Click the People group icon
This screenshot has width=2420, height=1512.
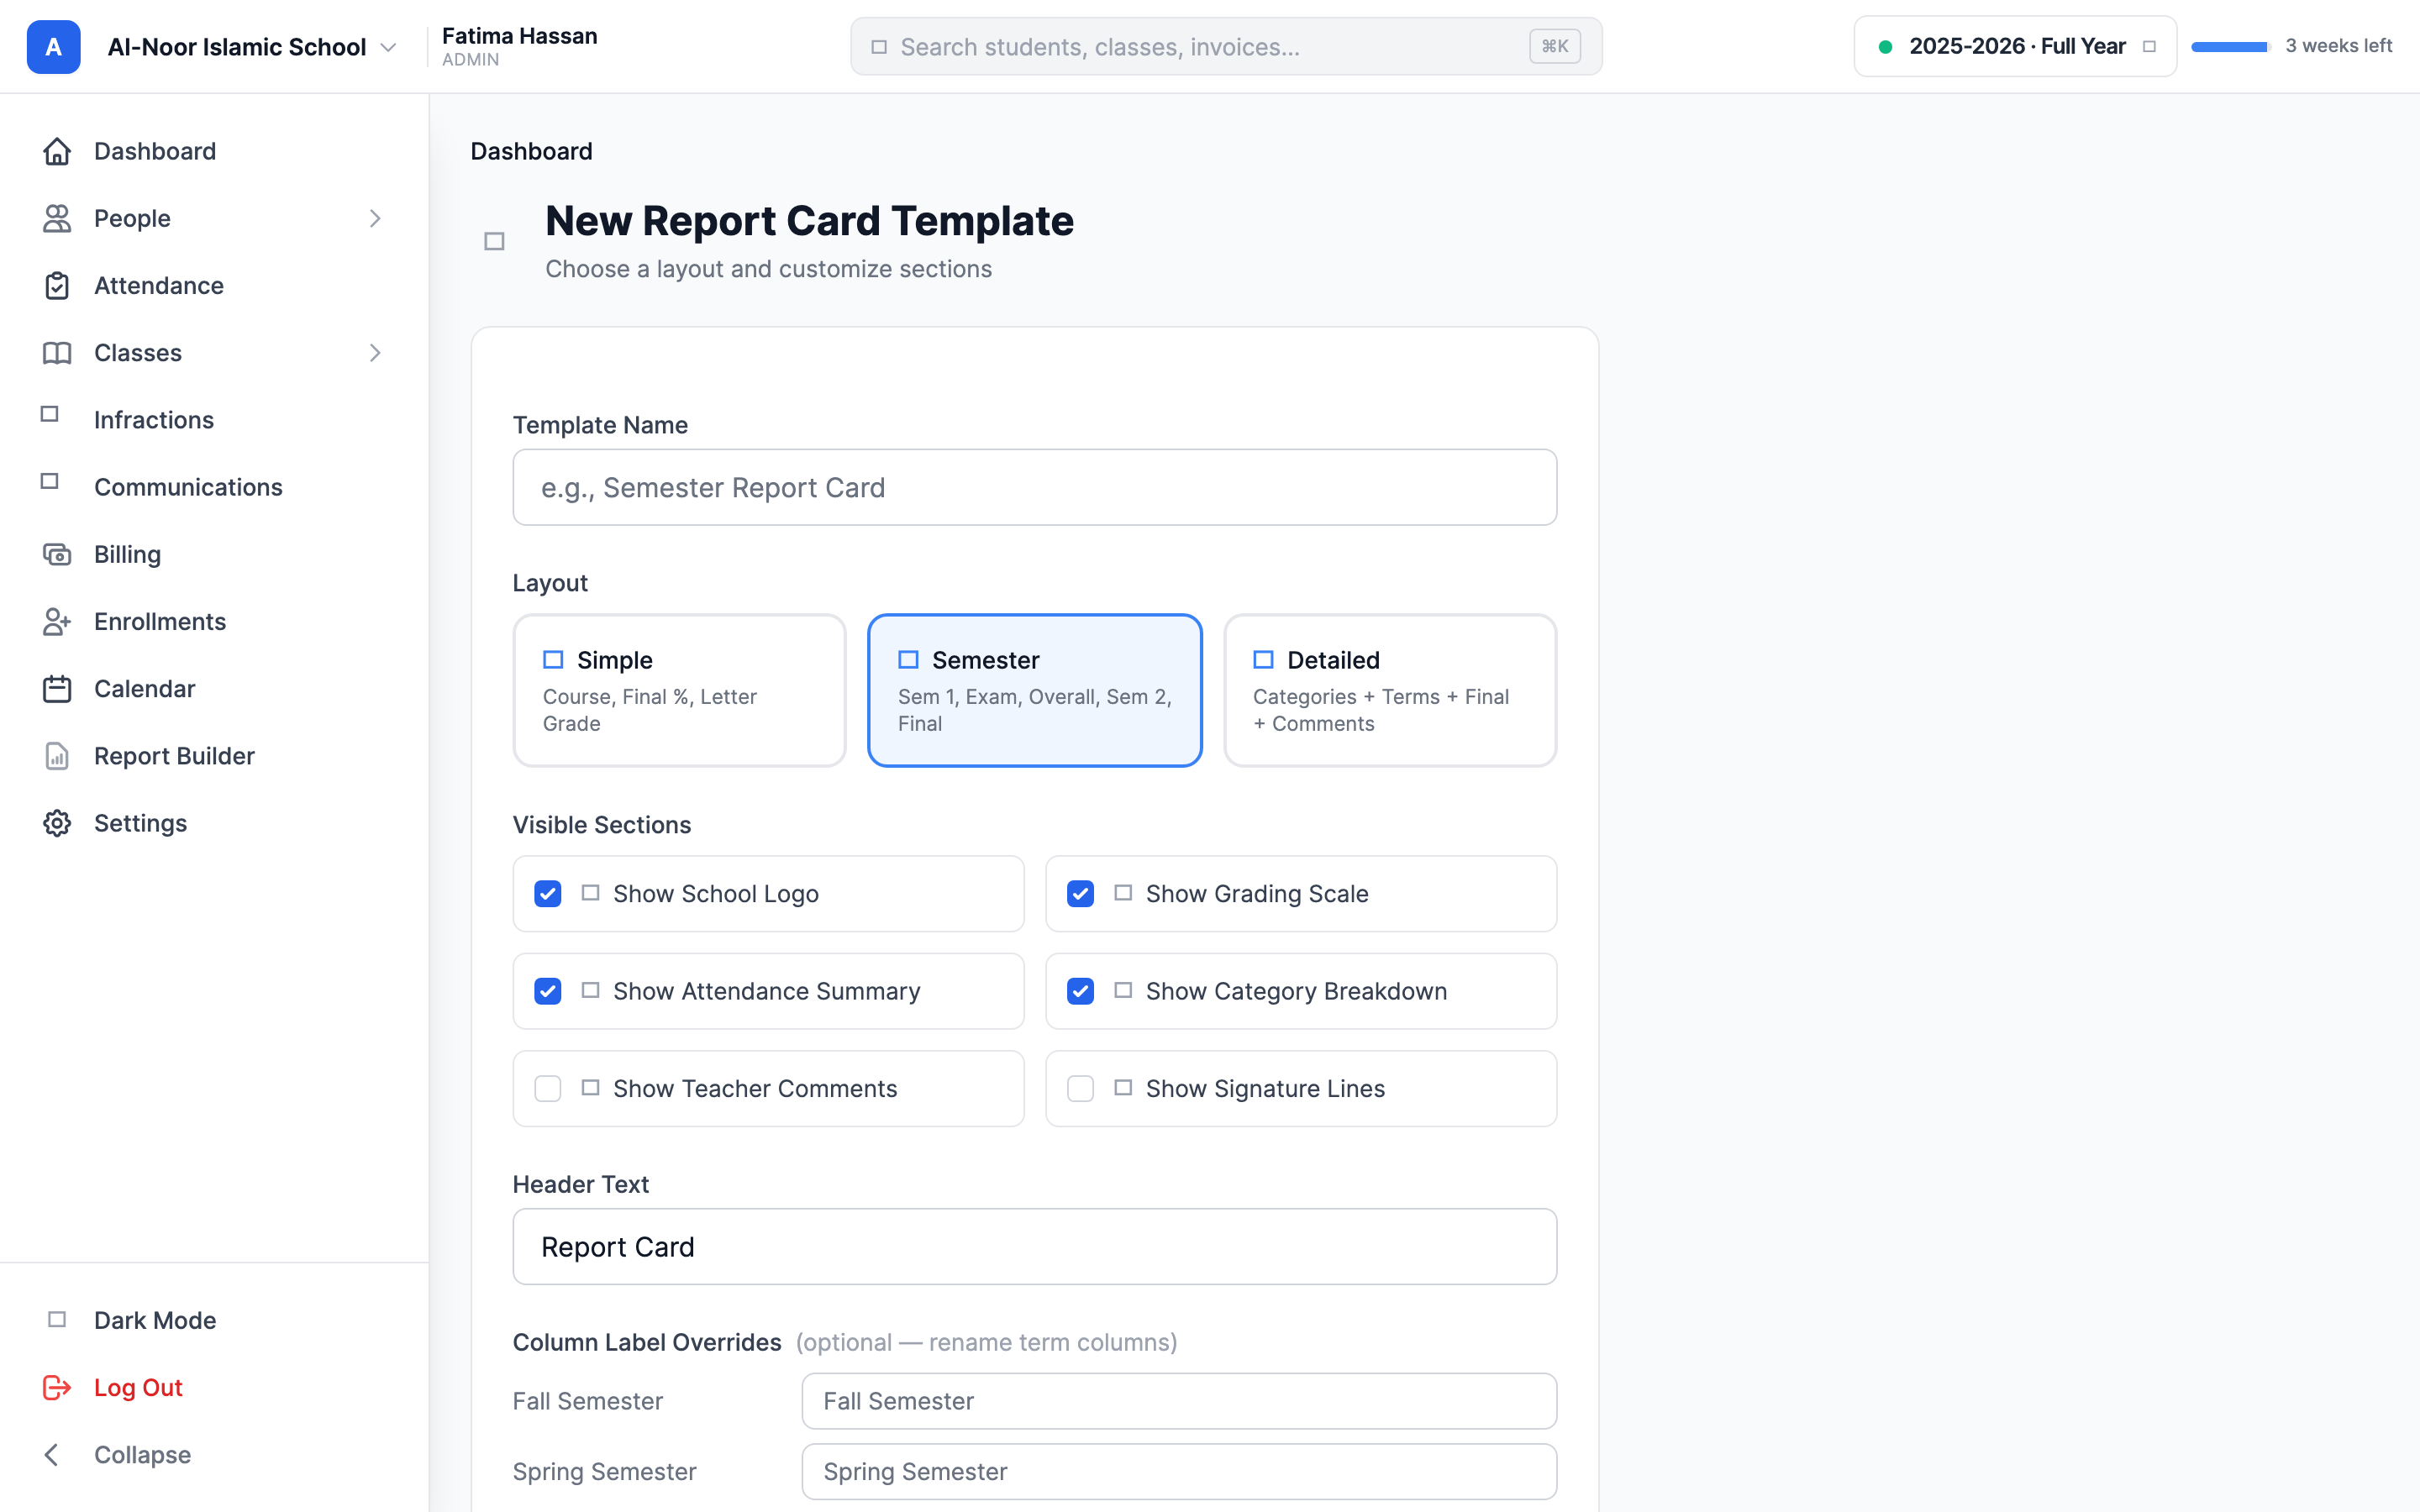point(57,218)
